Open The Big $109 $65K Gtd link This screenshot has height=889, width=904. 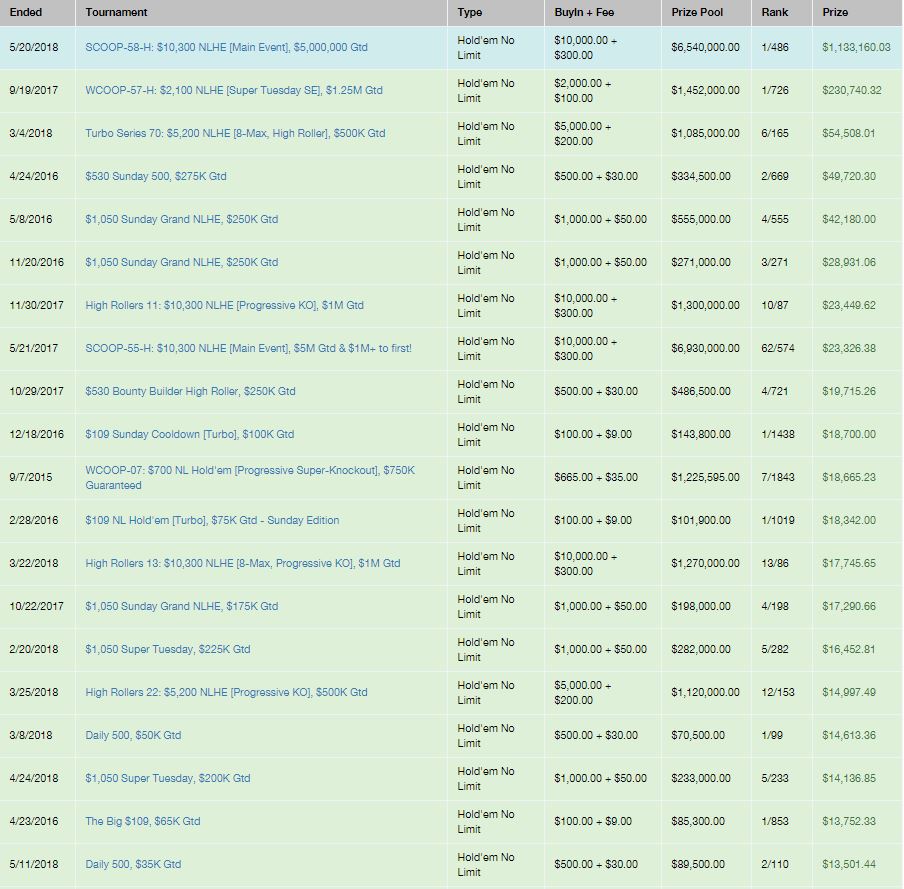point(142,821)
